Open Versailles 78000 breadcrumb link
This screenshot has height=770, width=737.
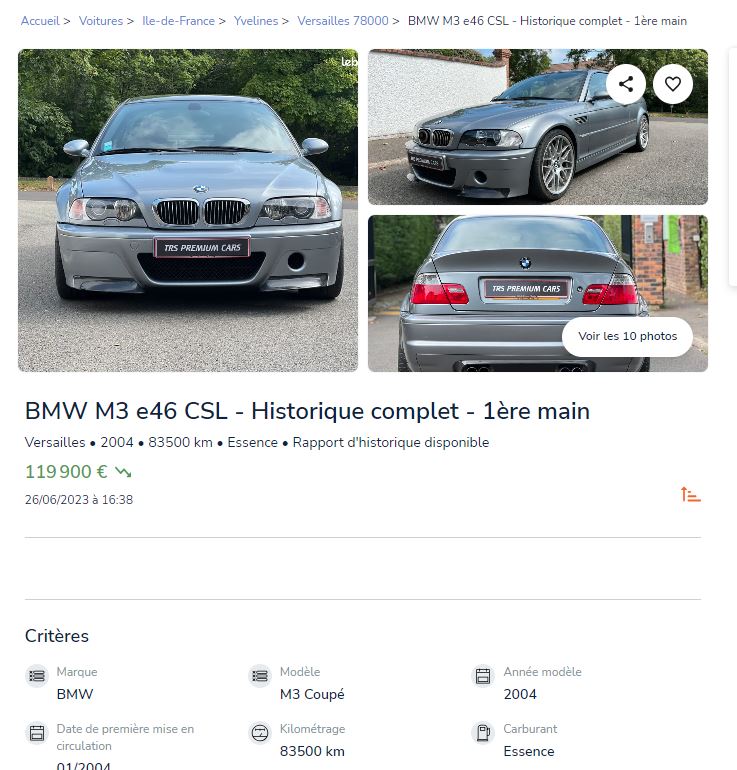tap(343, 21)
